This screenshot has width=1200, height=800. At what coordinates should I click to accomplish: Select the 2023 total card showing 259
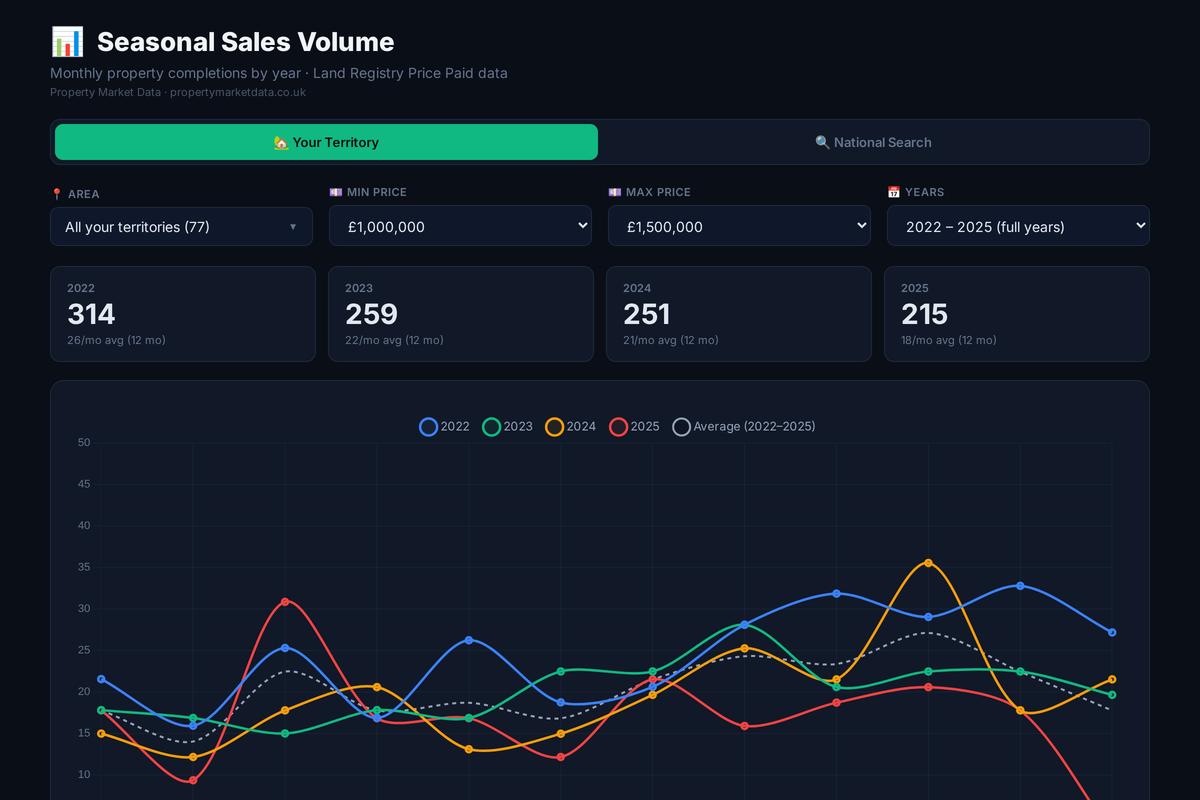tap(461, 314)
